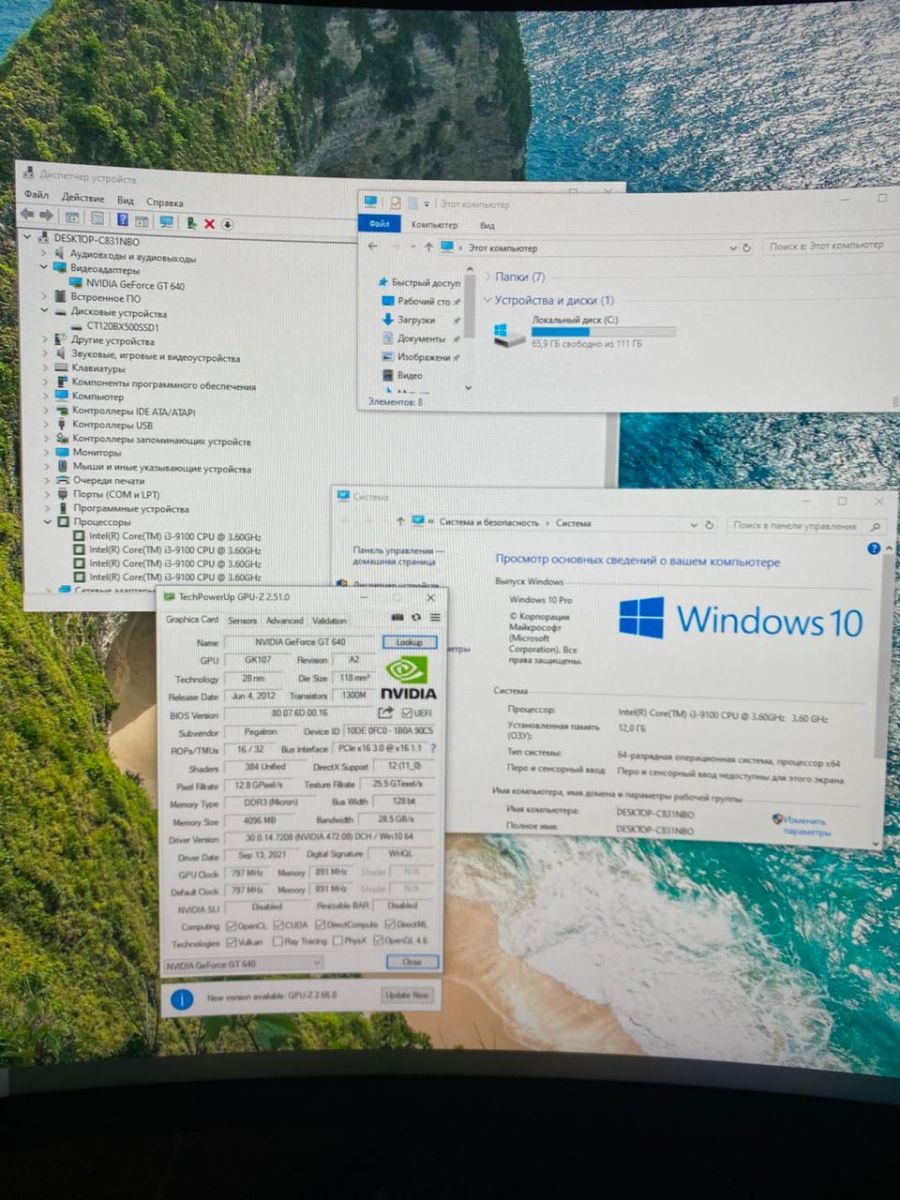Click the scan hardware monitor icon in Device Manager
Viewport: 900px width, 1200px height.
coord(166,222)
